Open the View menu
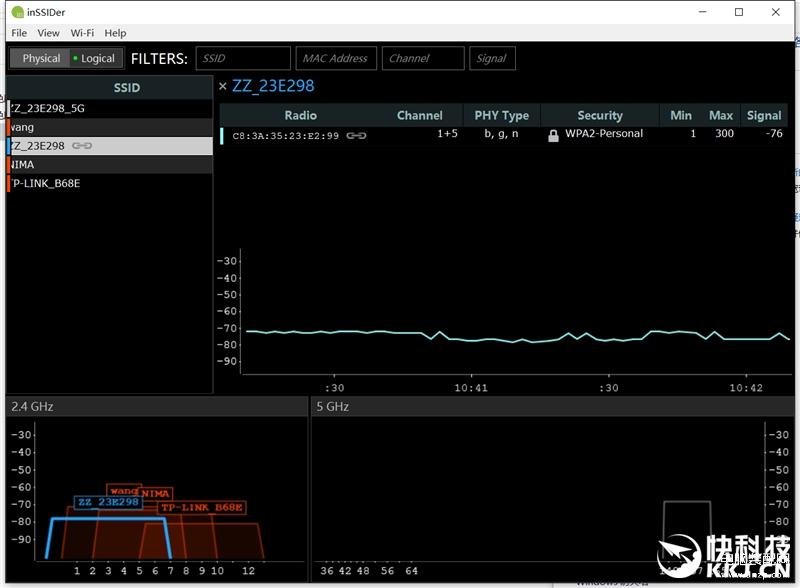This screenshot has width=800, height=588. click(x=48, y=33)
